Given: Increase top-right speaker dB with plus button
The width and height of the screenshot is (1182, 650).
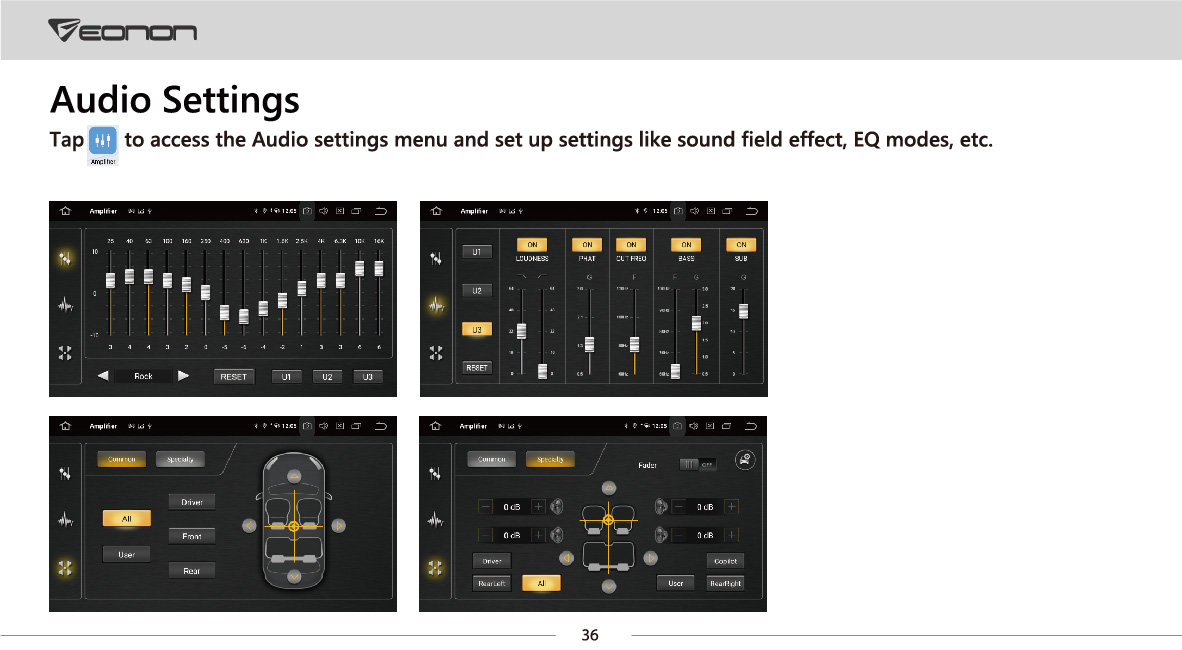Looking at the screenshot, I should 731,507.
